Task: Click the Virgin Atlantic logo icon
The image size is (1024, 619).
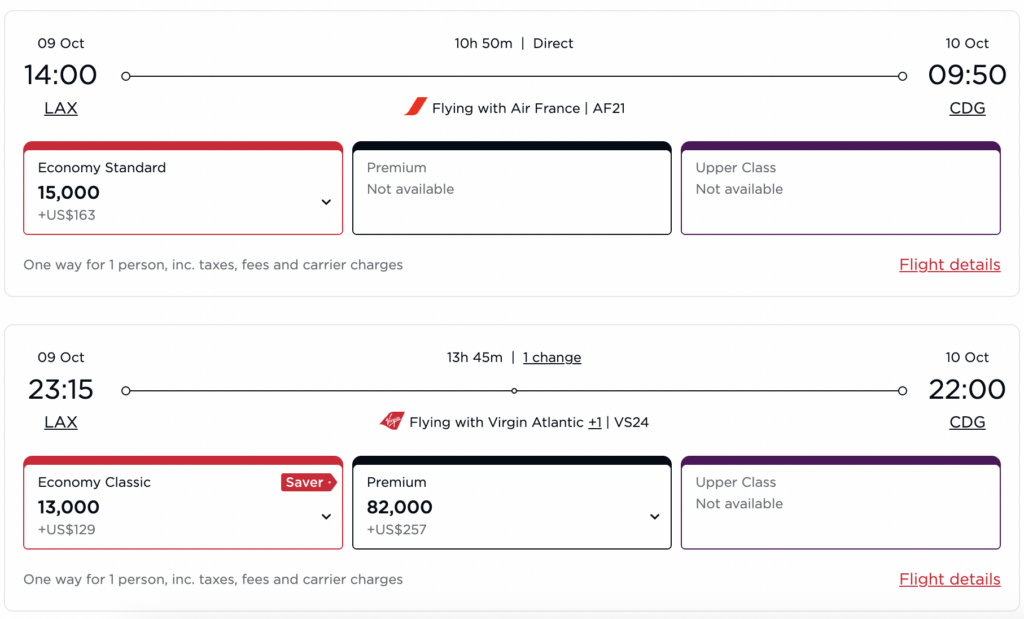Action: (391, 421)
